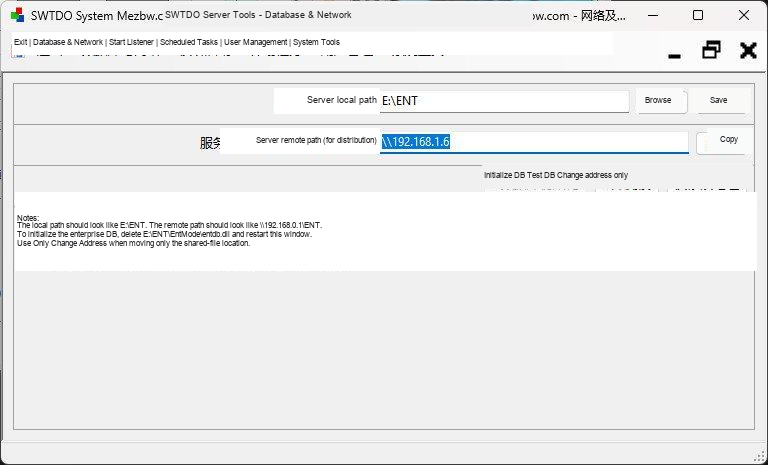The height and width of the screenshot is (465, 768).
Task: Open the System Tools menu
Action: coord(316,42)
